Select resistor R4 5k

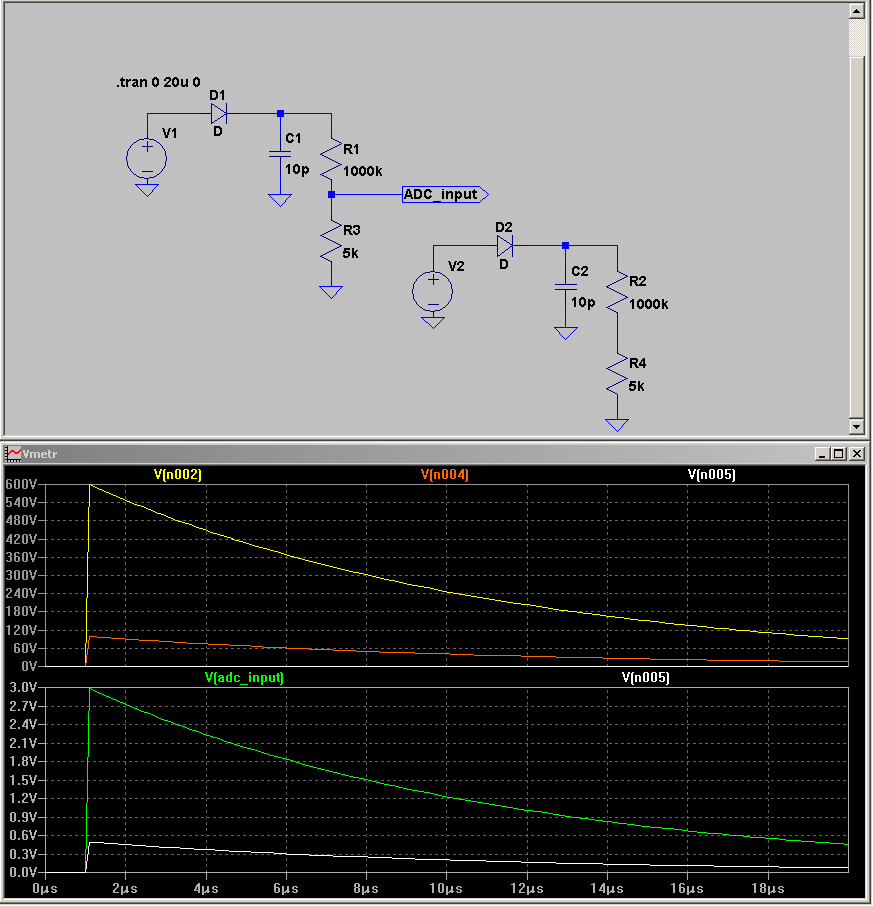617,376
